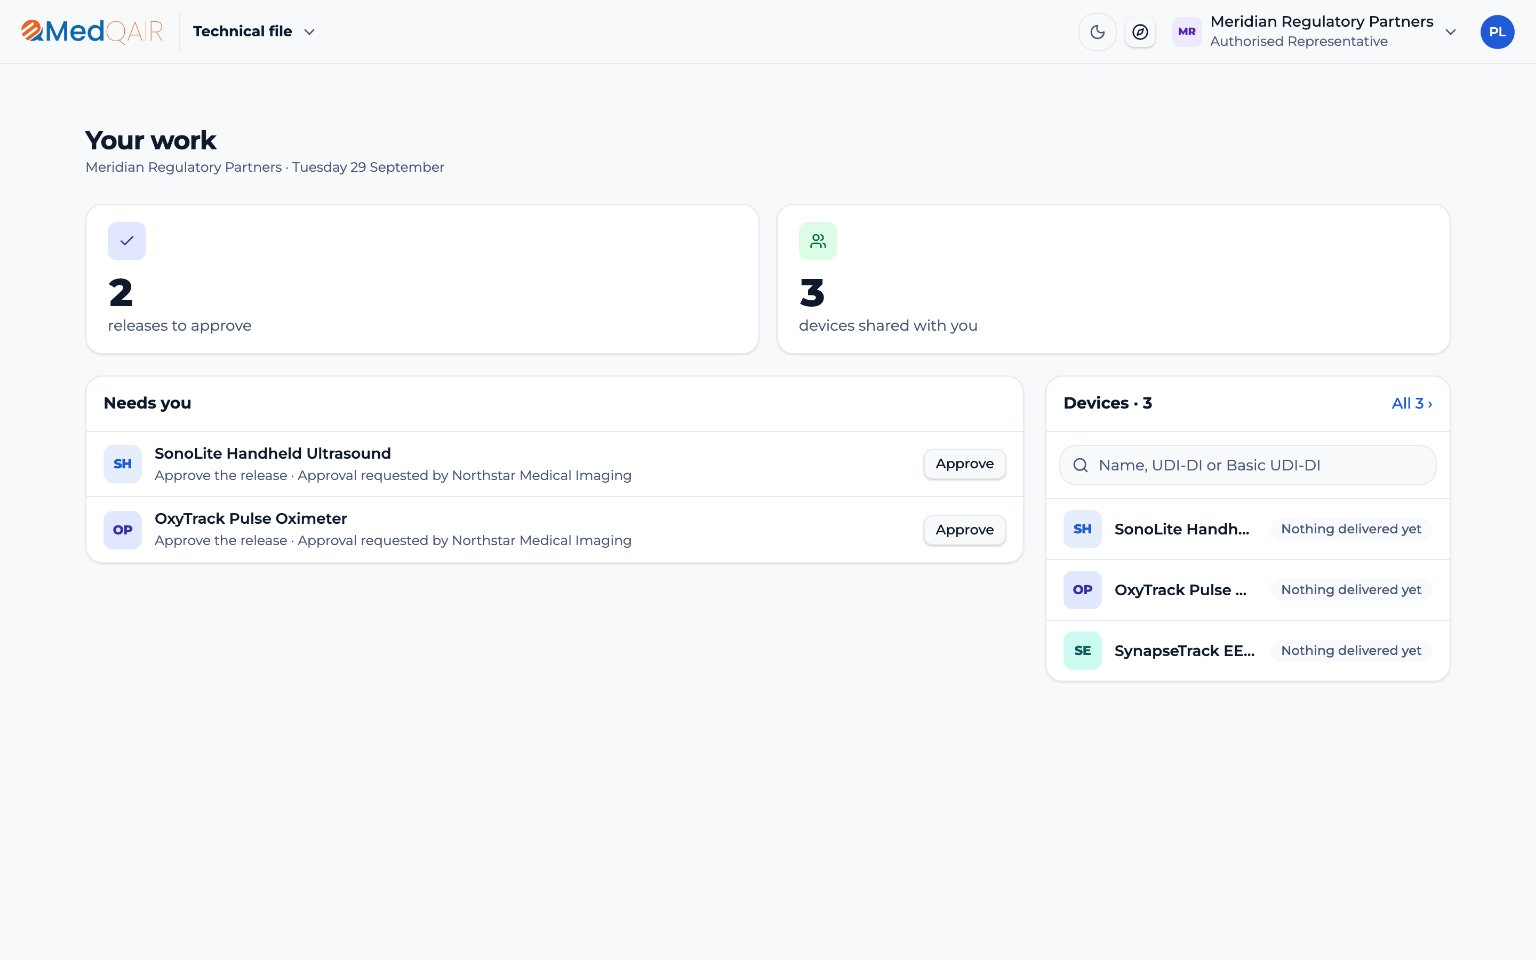Focus the Name, UDI-DI search field

point(1248,465)
